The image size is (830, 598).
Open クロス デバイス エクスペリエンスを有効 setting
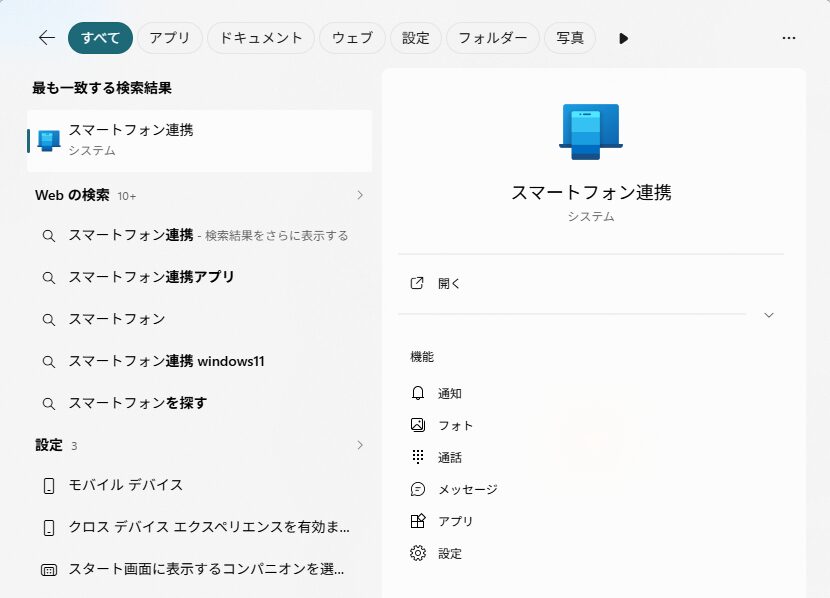(x=200, y=527)
